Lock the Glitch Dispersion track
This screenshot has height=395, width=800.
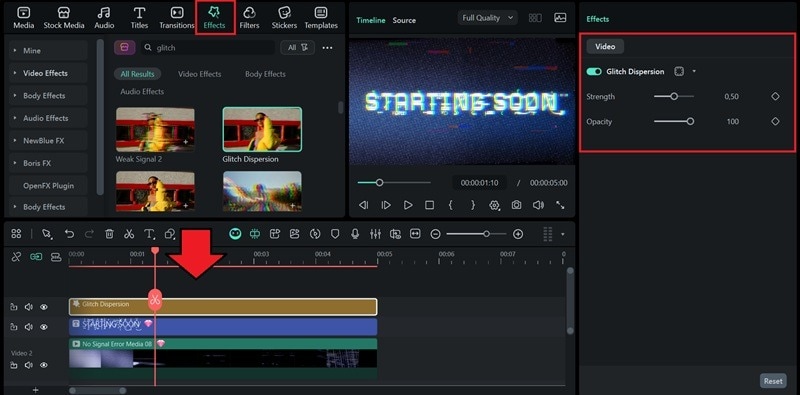14,307
